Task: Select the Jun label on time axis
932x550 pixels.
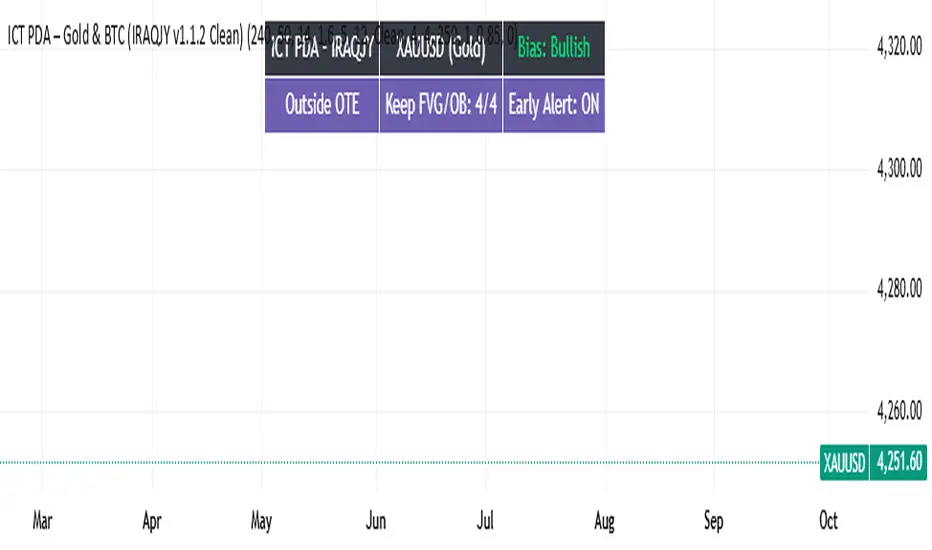Action: (376, 521)
